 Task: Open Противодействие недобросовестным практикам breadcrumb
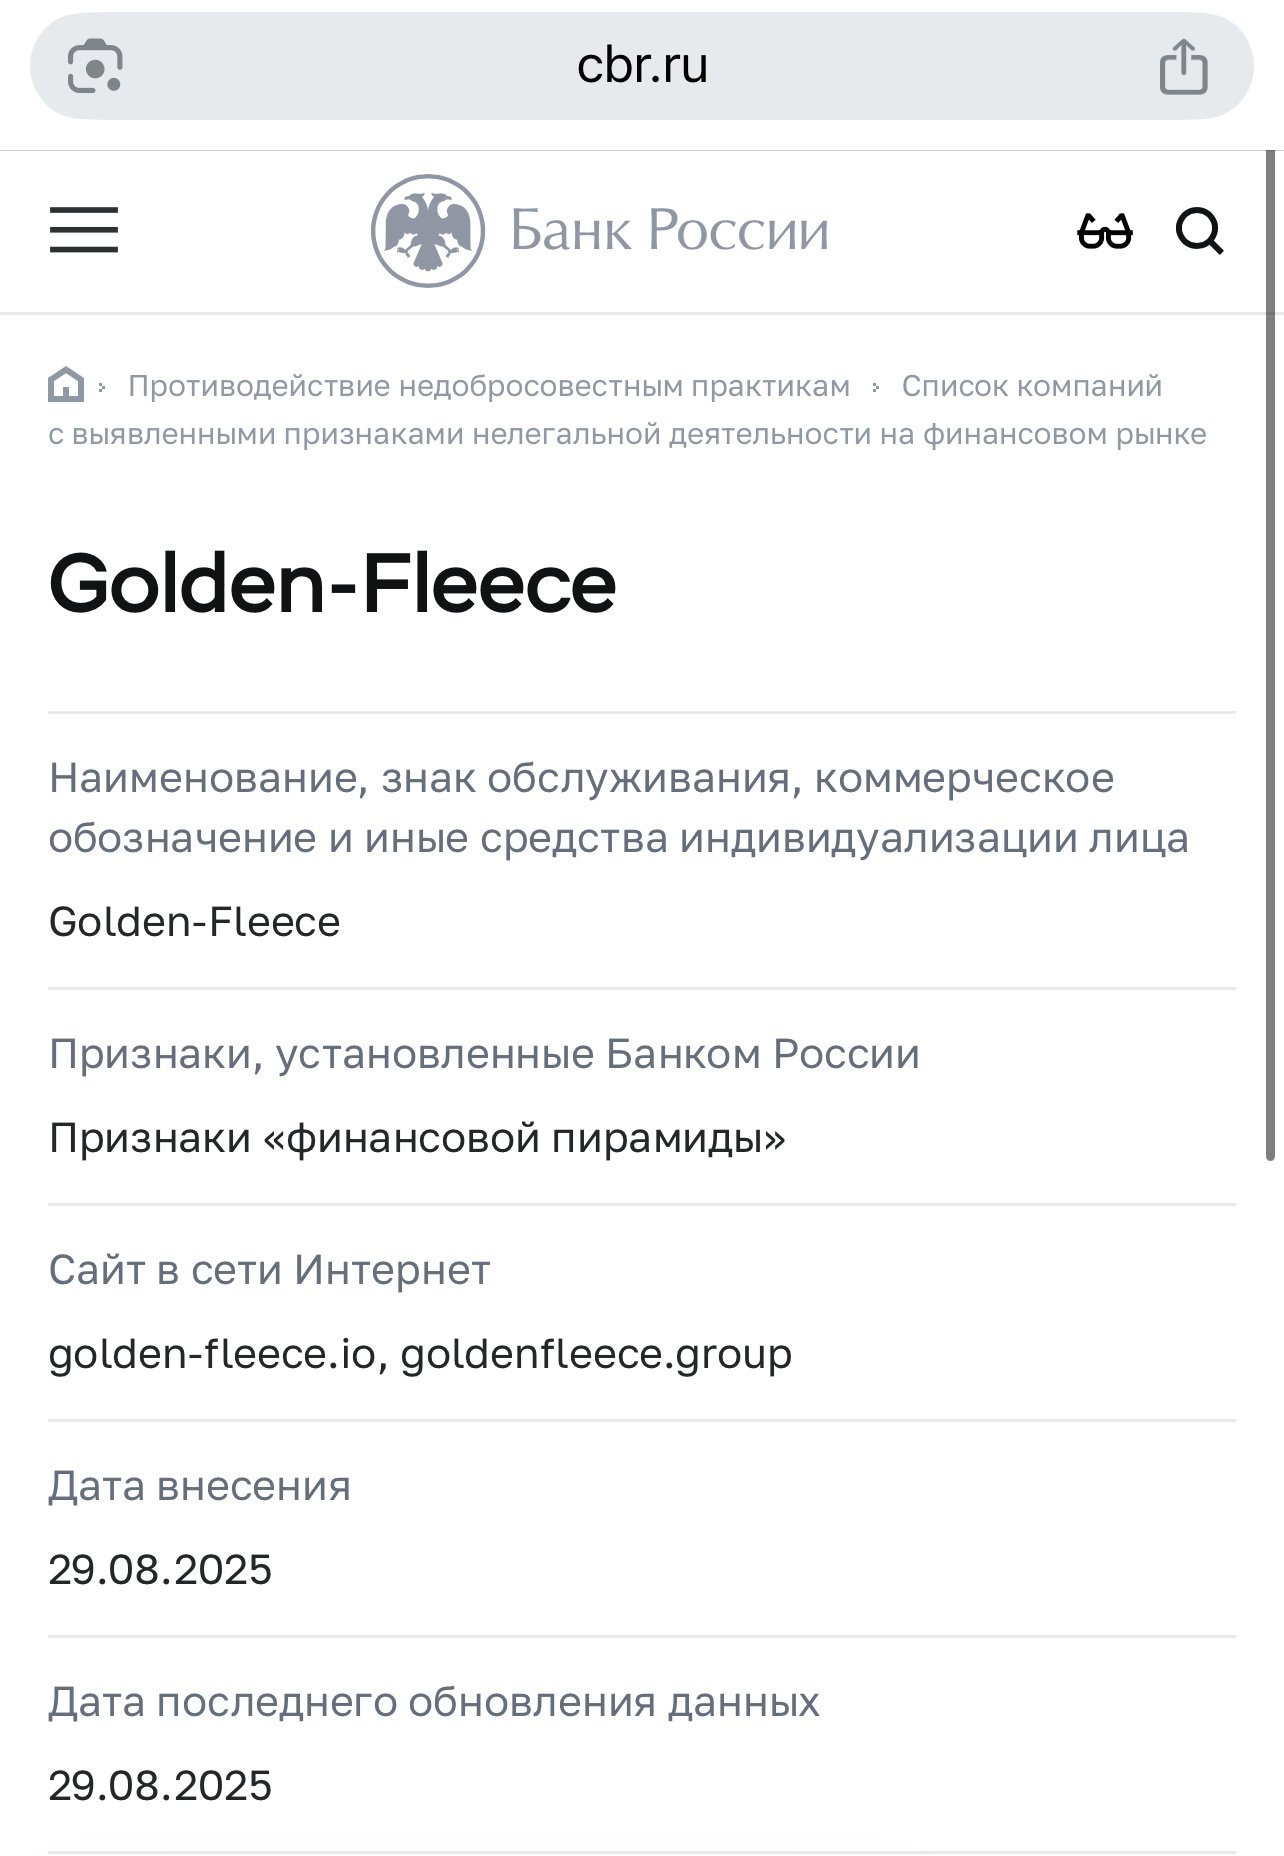point(489,386)
